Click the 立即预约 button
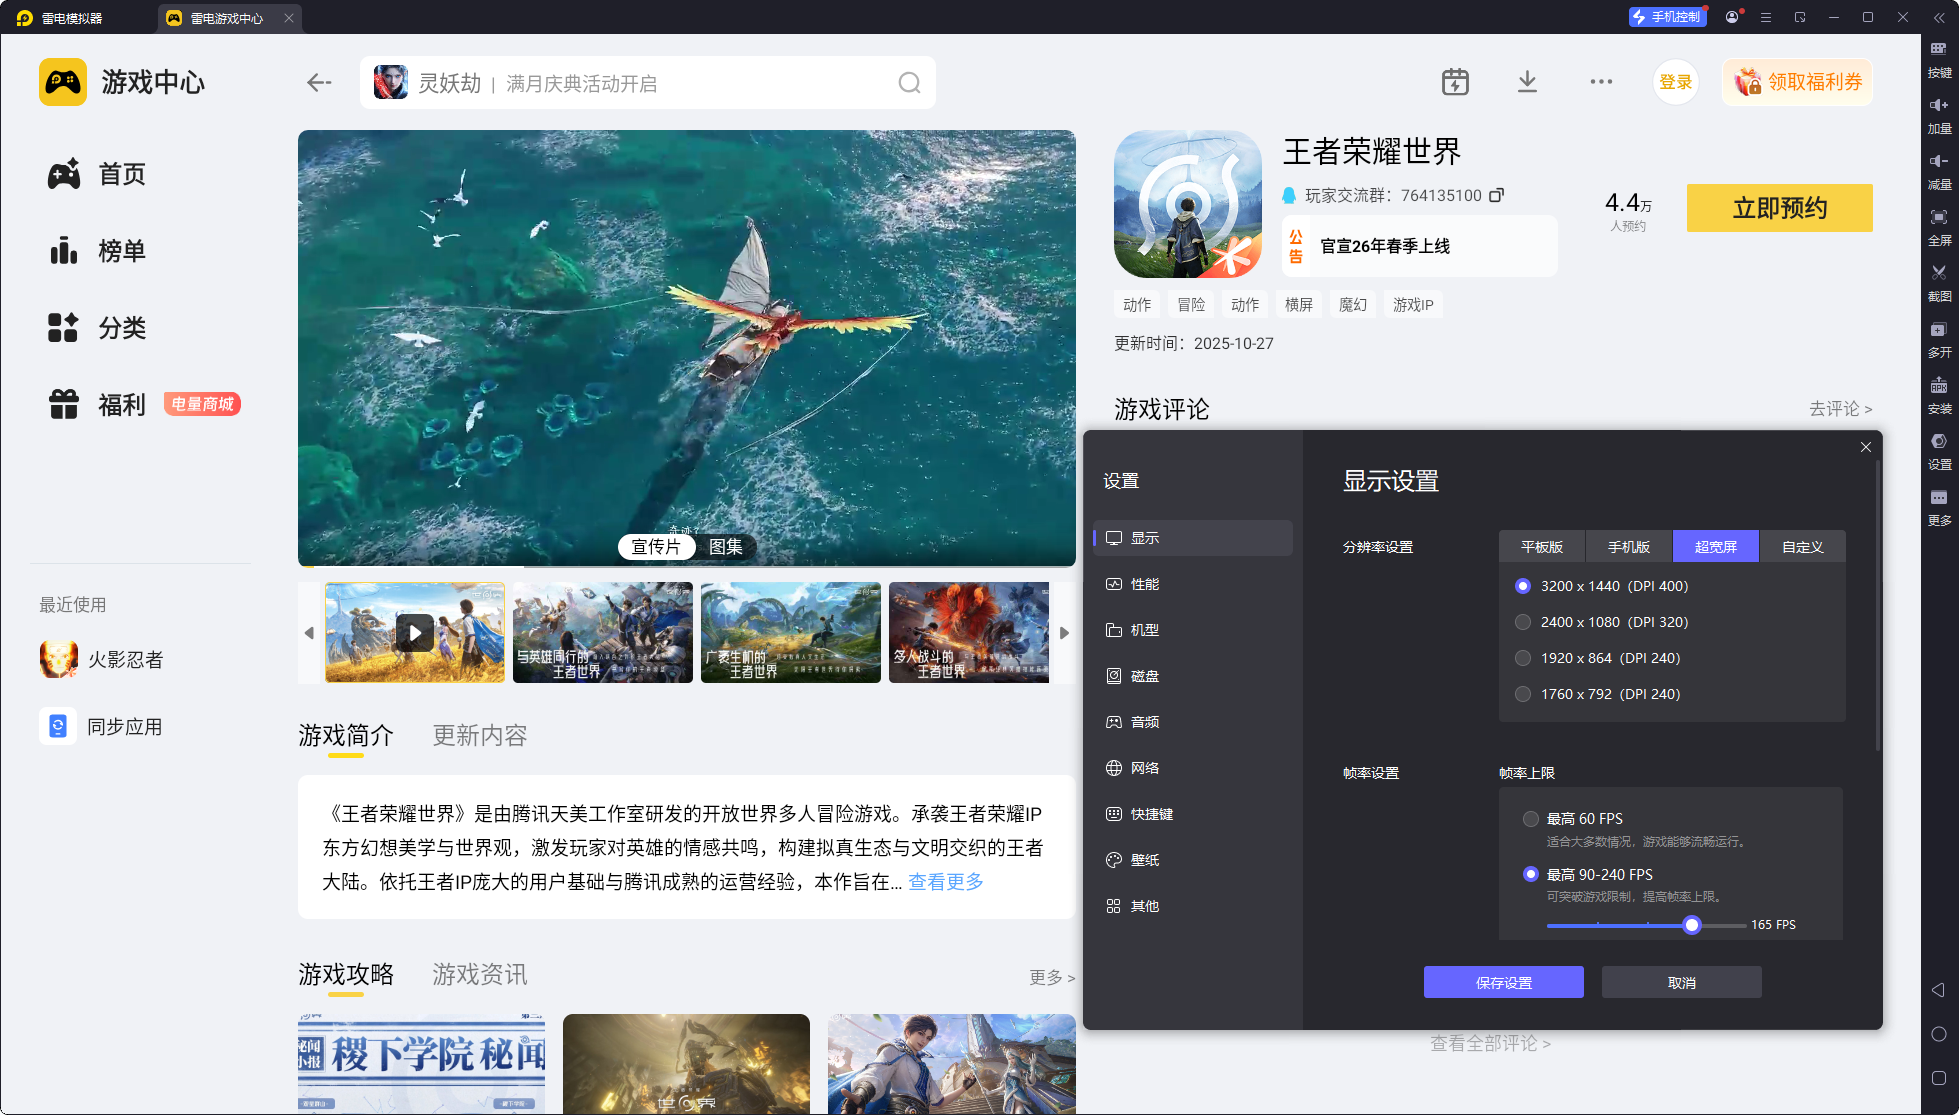 tap(1779, 208)
